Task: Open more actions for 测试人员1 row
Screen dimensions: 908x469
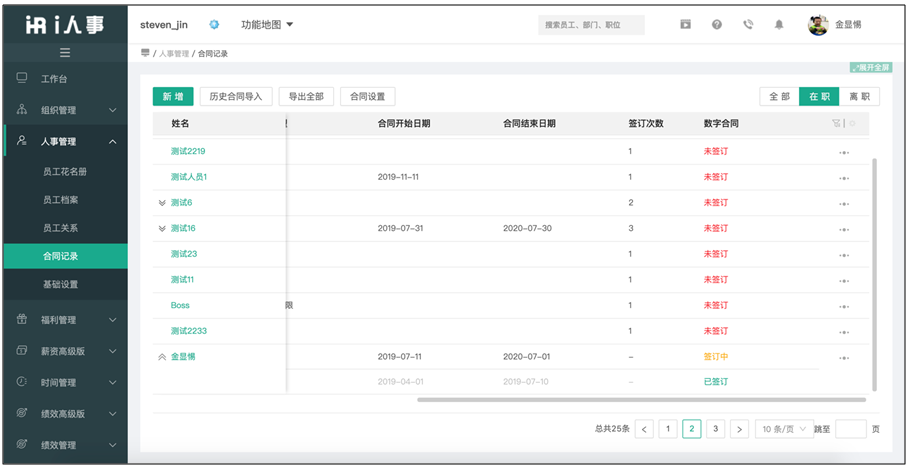Action: pyautogui.click(x=844, y=178)
